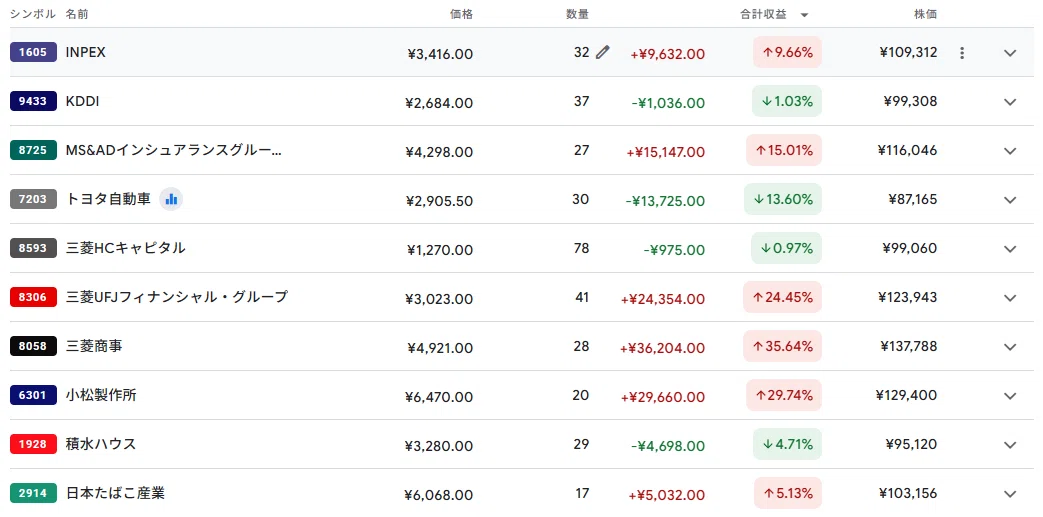Open the 三菱HCキャピタル stock name
This screenshot has height=517, width=1043.
pos(126,248)
